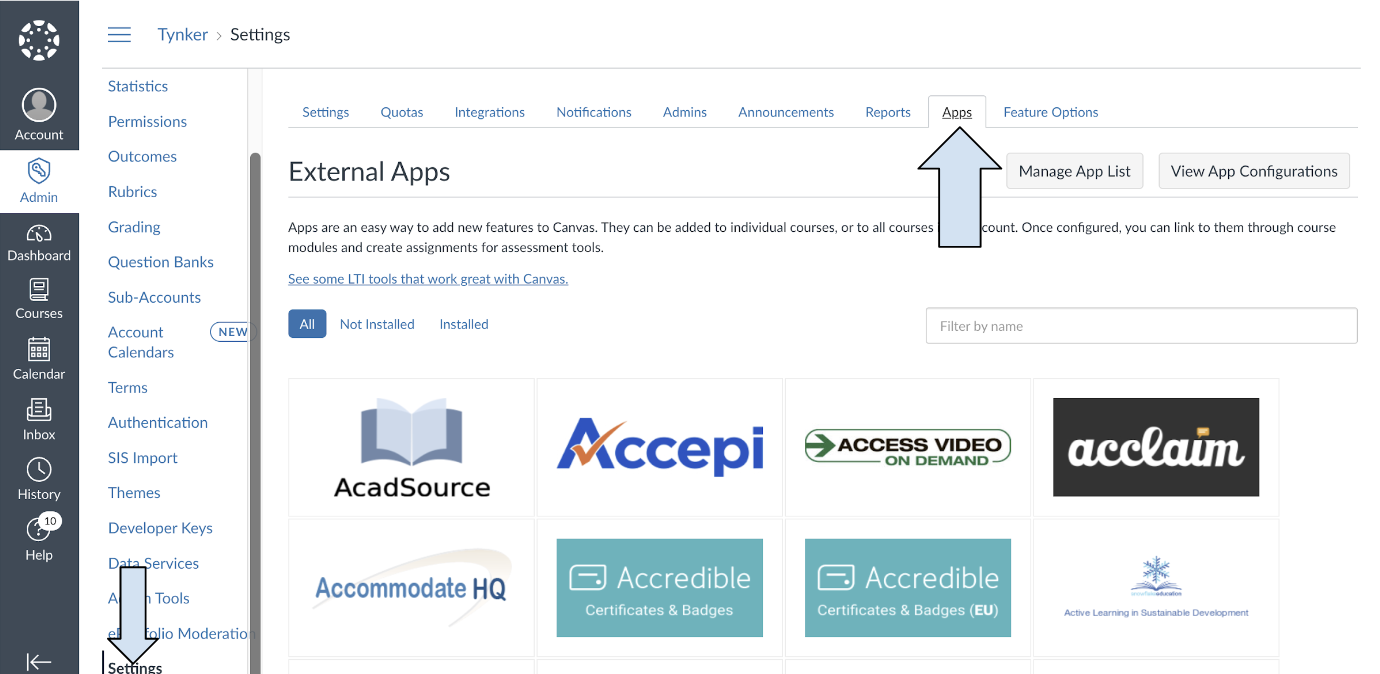
Task: Switch to the Notifications tab
Action: (x=594, y=112)
